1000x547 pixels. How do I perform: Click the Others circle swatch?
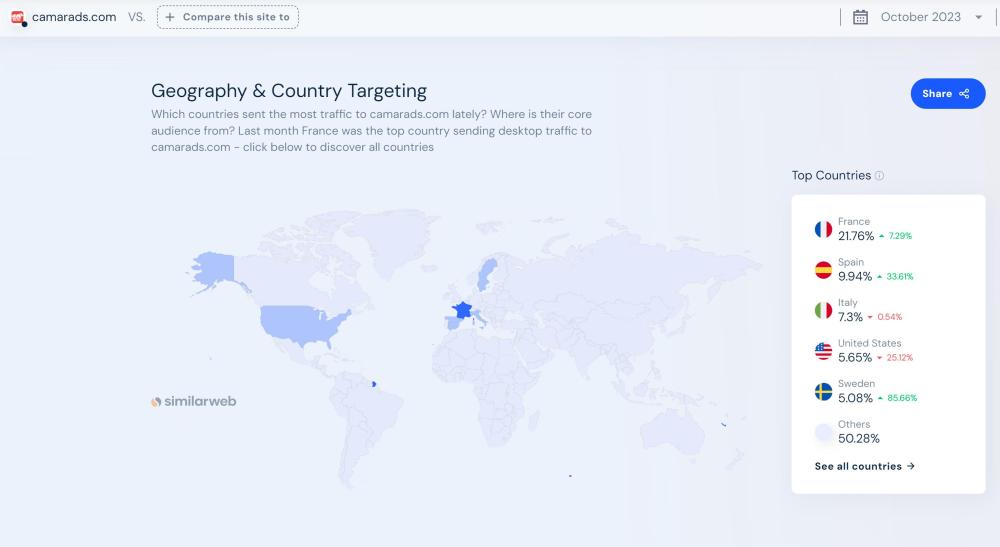click(x=823, y=432)
